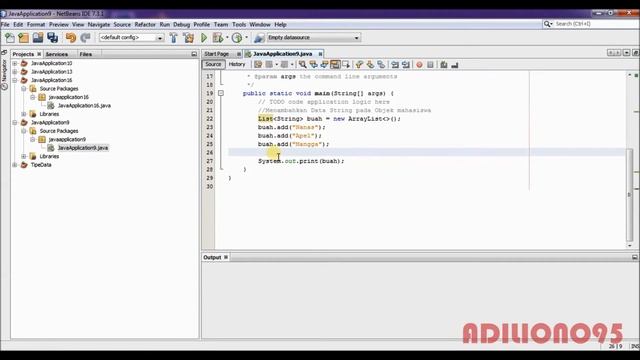This screenshot has height=360, width=640.
Task: Open the Refactor menu
Action: tap(145, 24)
